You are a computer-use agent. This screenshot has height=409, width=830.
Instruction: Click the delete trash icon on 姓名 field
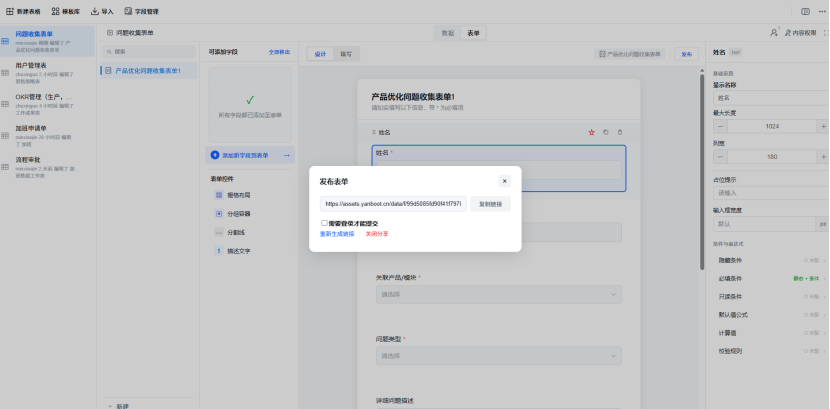pyautogui.click(x=620, y=132)
